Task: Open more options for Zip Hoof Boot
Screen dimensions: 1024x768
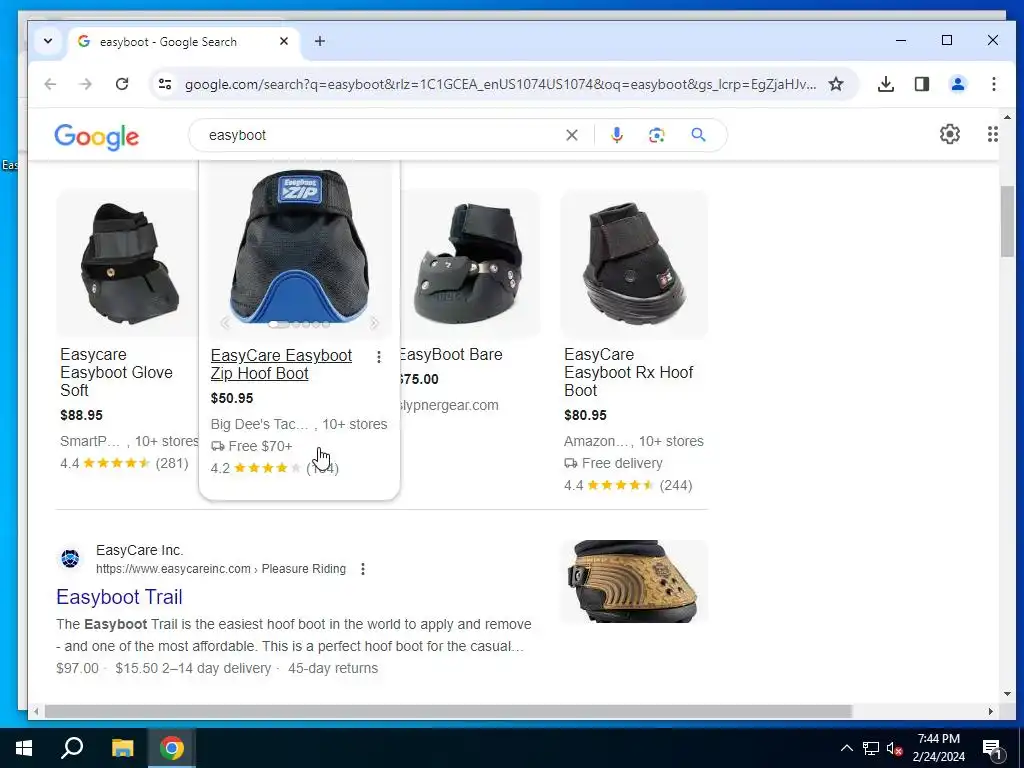Action: coord(379,357)
